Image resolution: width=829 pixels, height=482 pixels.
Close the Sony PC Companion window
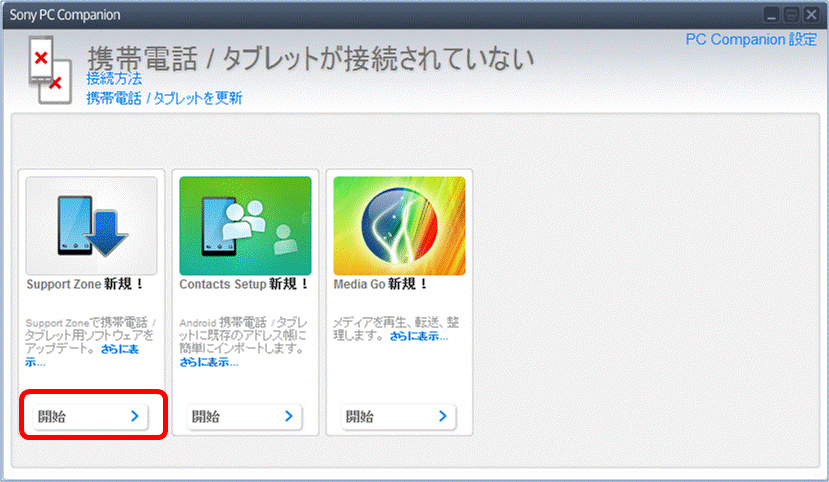point(811,15)
